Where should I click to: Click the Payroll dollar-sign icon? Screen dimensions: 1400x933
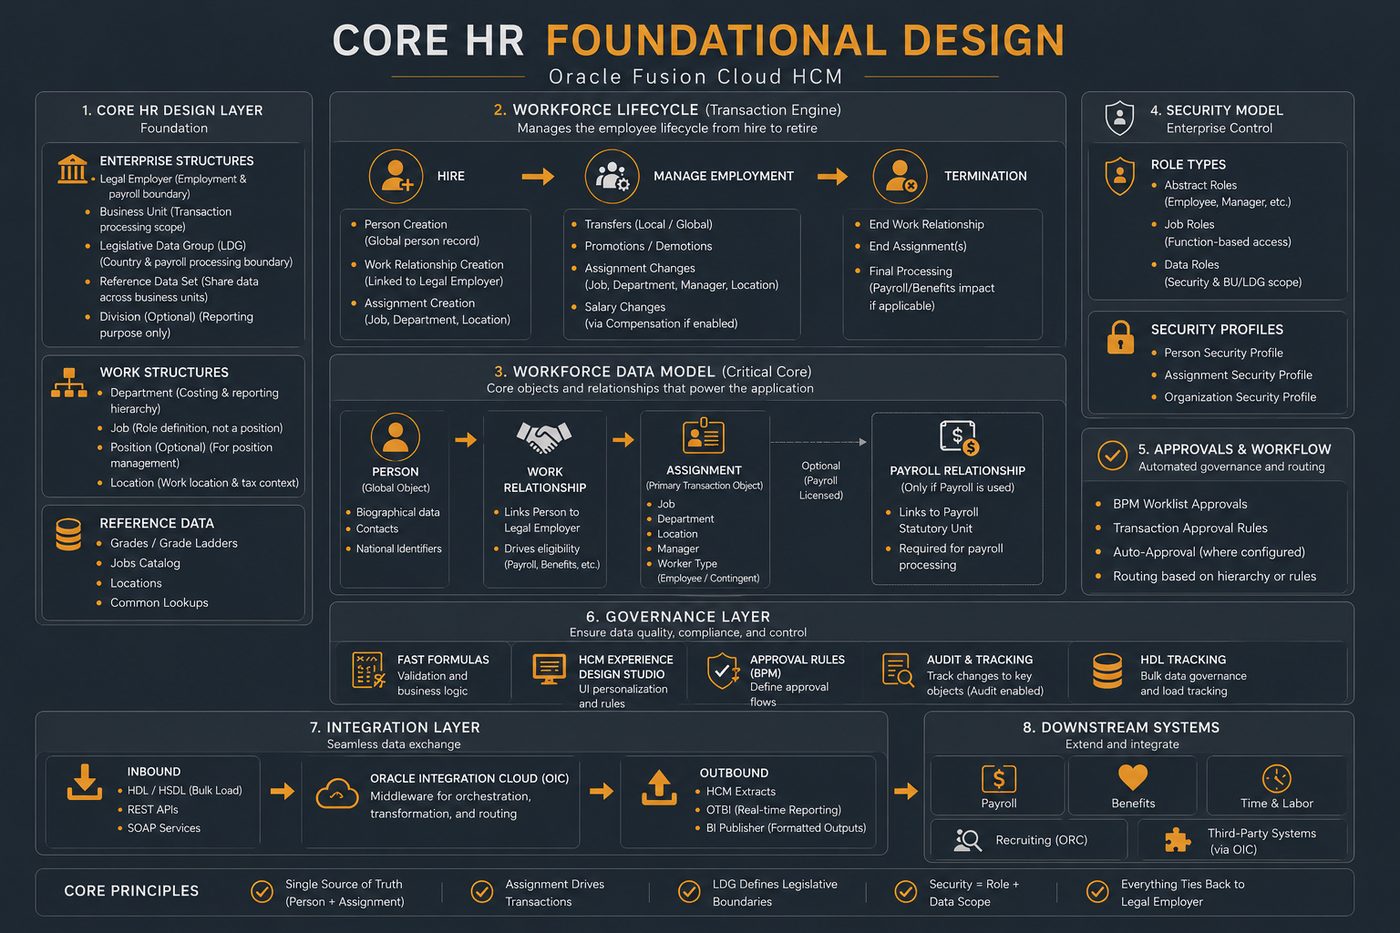(998, 778)
